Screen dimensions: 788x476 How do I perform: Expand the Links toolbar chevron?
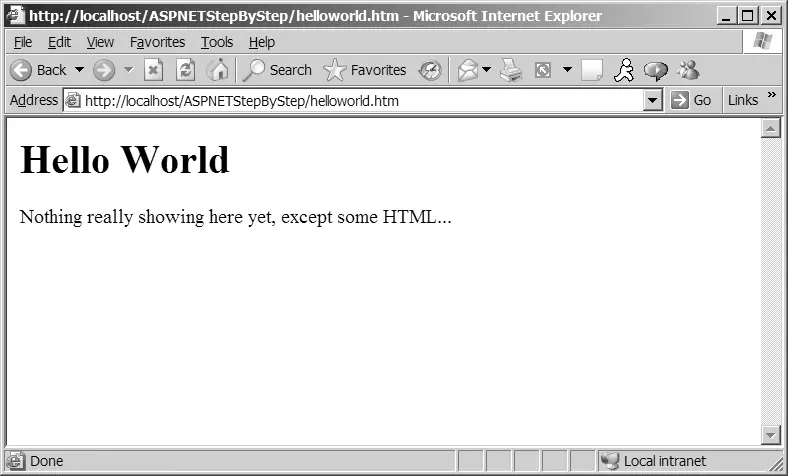(x=772, y=94)
